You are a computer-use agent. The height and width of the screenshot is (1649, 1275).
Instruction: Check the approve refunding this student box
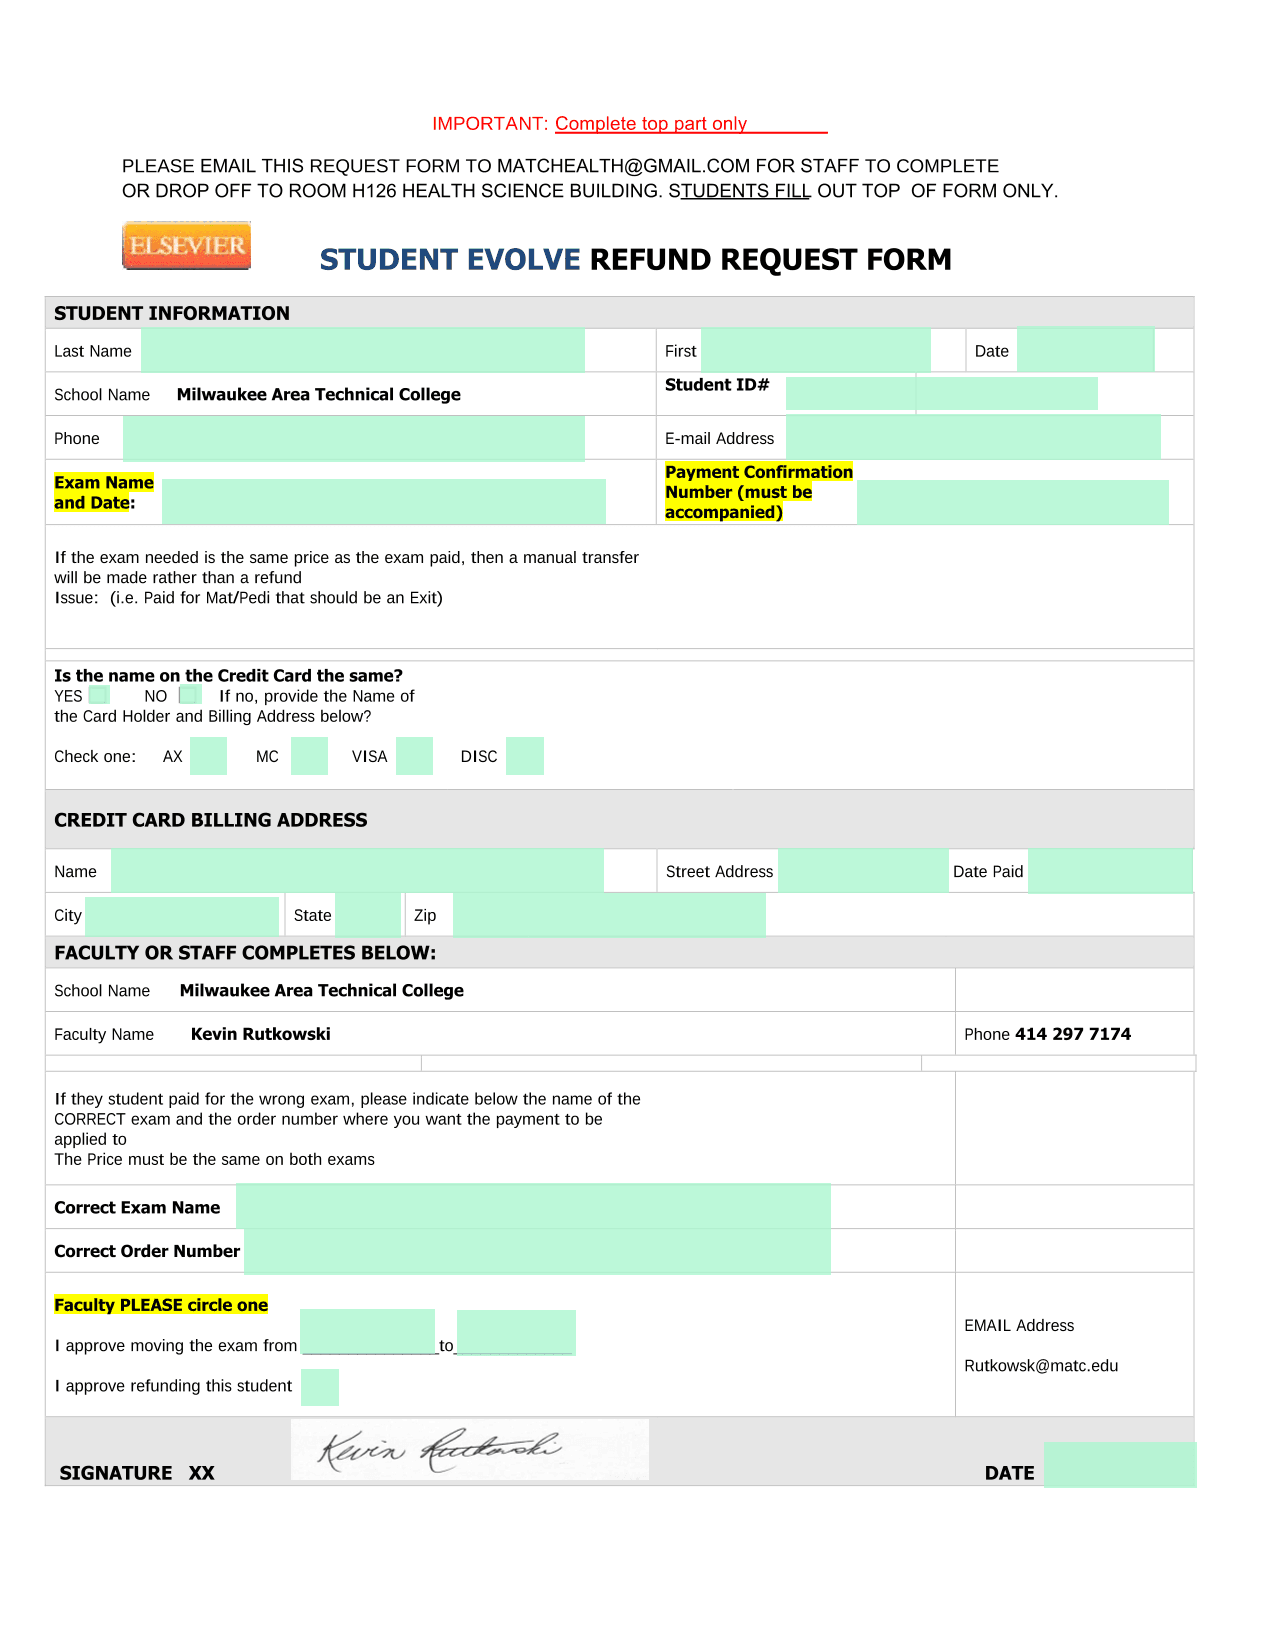point(320,1387)
